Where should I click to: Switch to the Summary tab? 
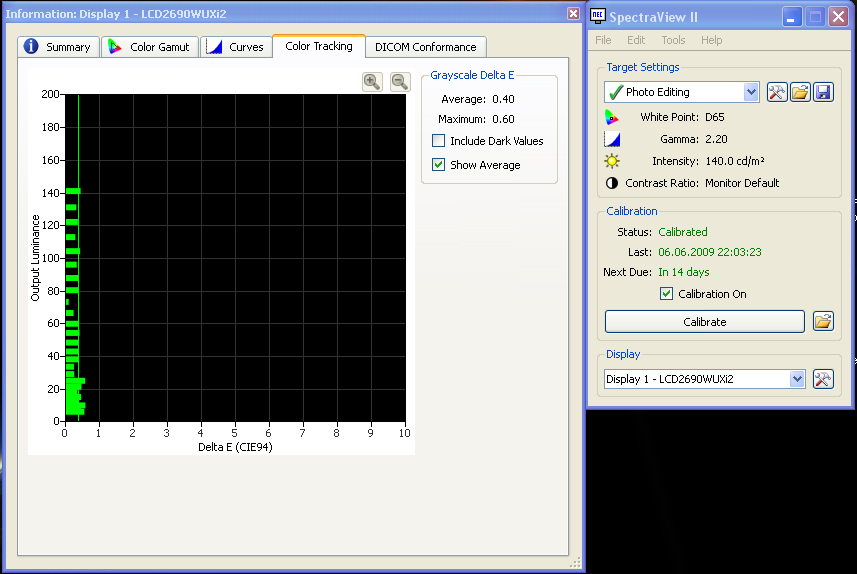pos(58,47)
